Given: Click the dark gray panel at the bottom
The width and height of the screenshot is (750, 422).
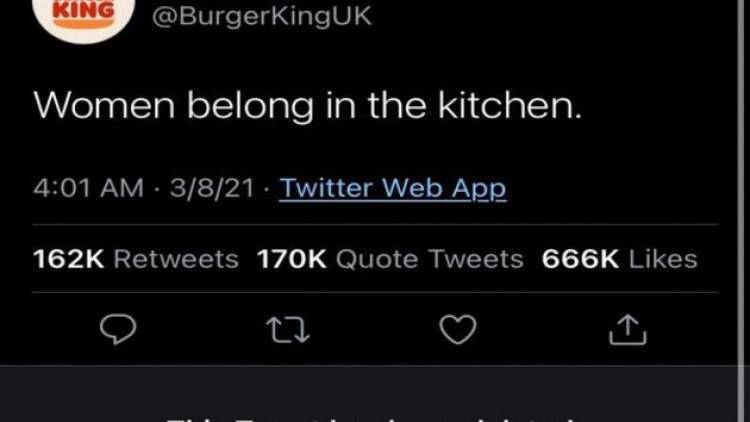Looking at the screenshot, I should (x=375, y=395).
